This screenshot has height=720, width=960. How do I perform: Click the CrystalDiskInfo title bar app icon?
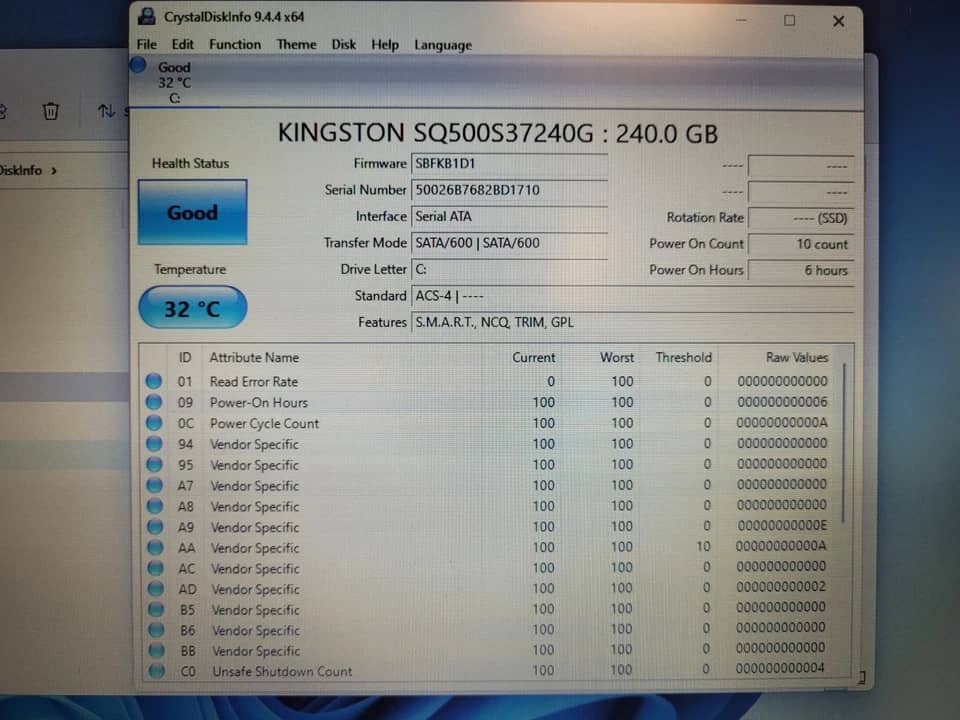pyautogui.click(x=146, y=16)
